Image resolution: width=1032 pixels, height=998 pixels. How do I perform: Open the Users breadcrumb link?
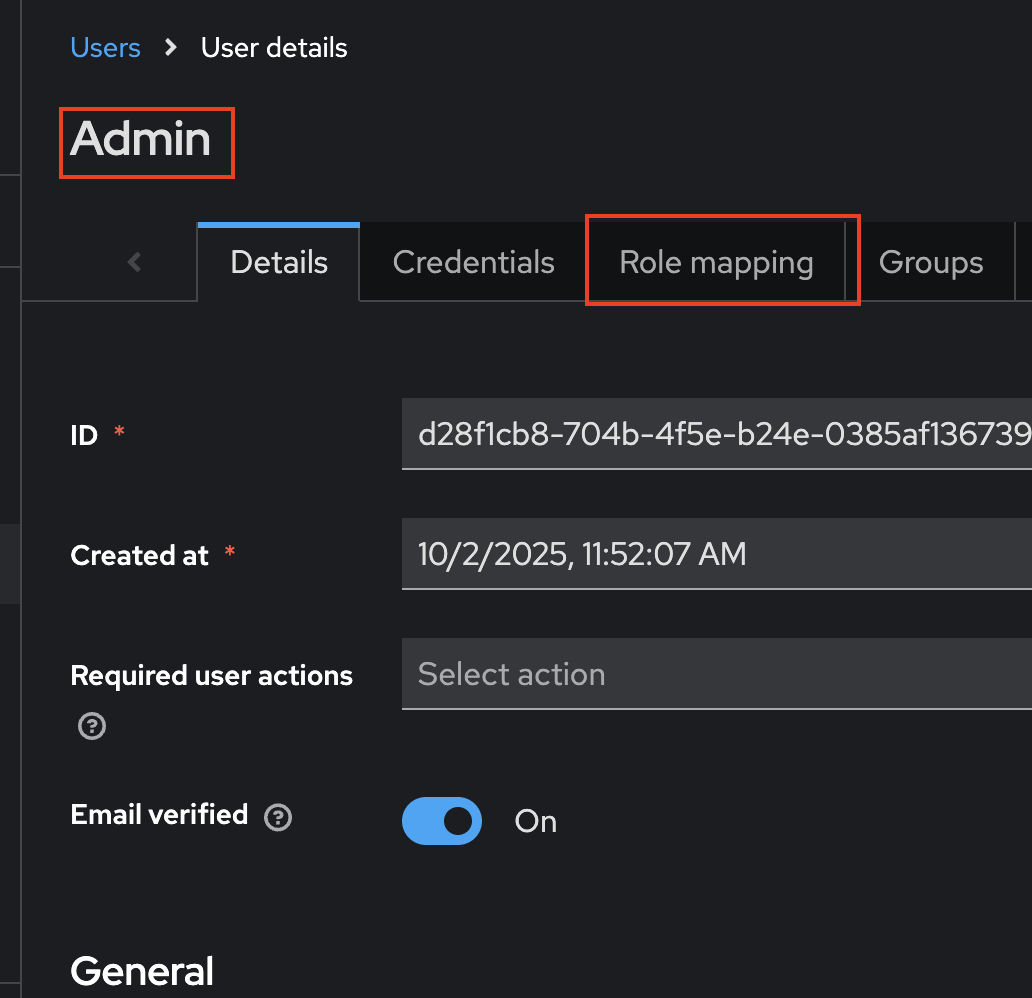(105, 48)
